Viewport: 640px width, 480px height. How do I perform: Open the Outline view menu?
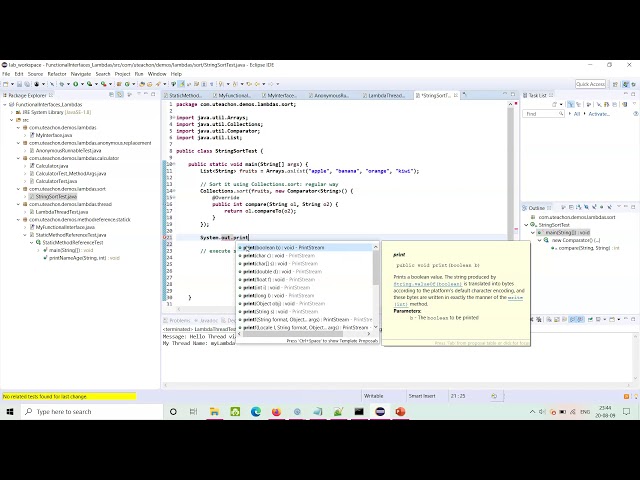point(619,207)
